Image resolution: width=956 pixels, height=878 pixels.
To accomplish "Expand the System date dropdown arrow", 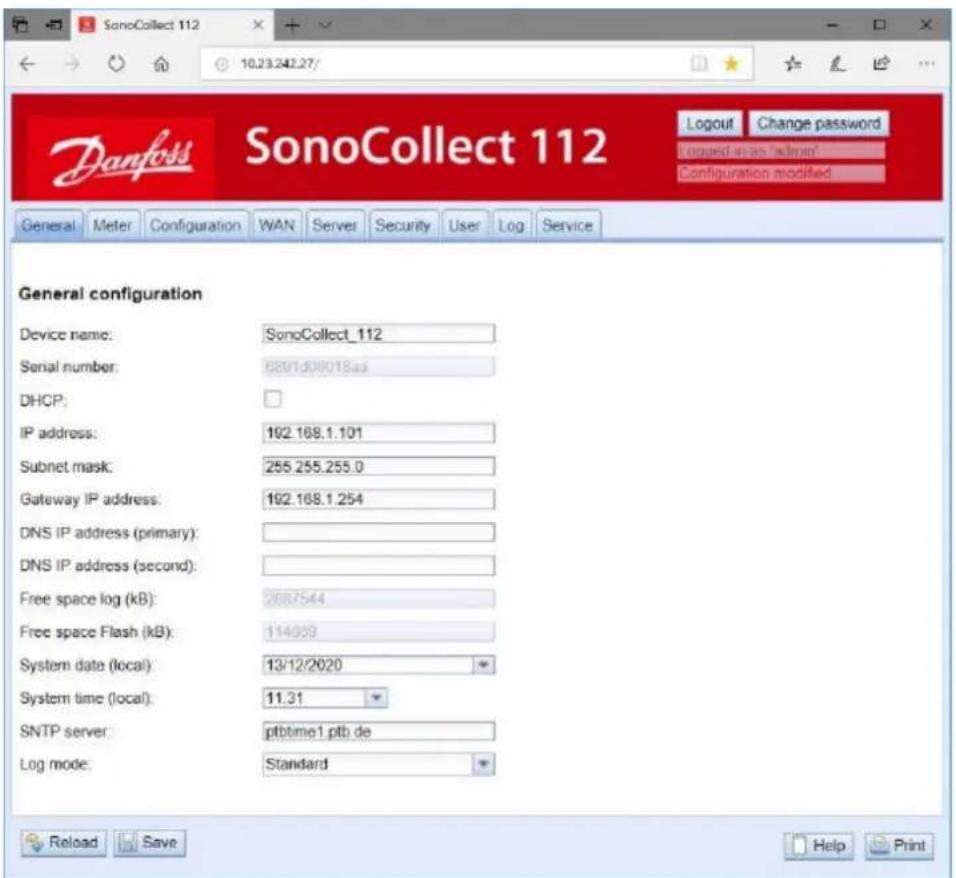I will coord(483,665).
